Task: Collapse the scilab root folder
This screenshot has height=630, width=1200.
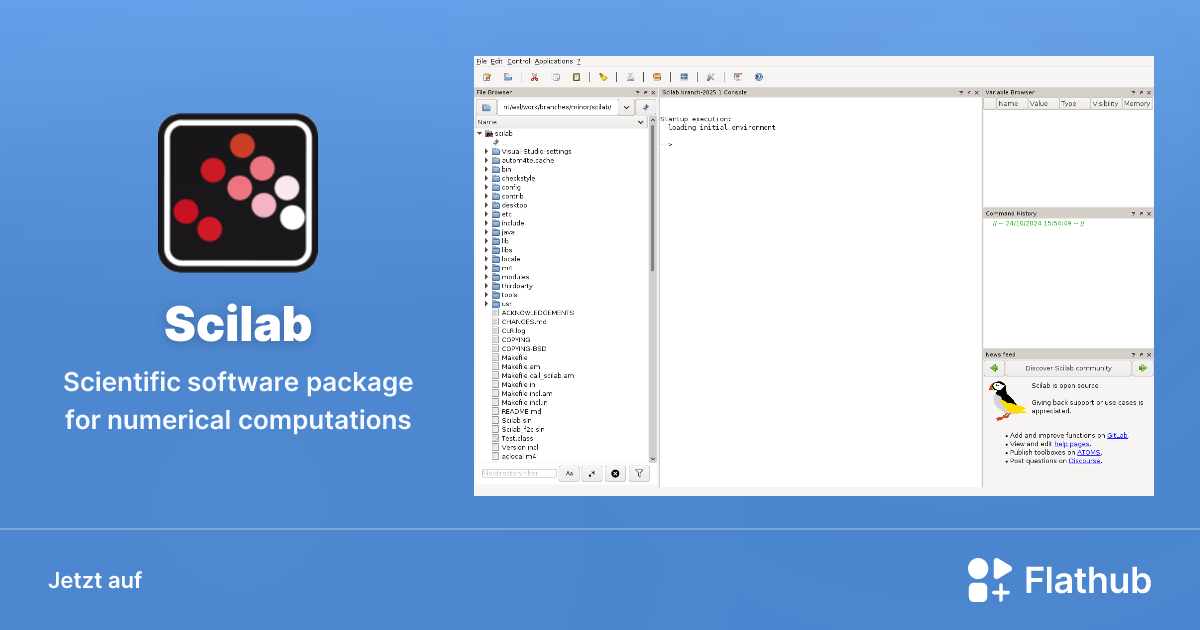Action: (480, 133)
